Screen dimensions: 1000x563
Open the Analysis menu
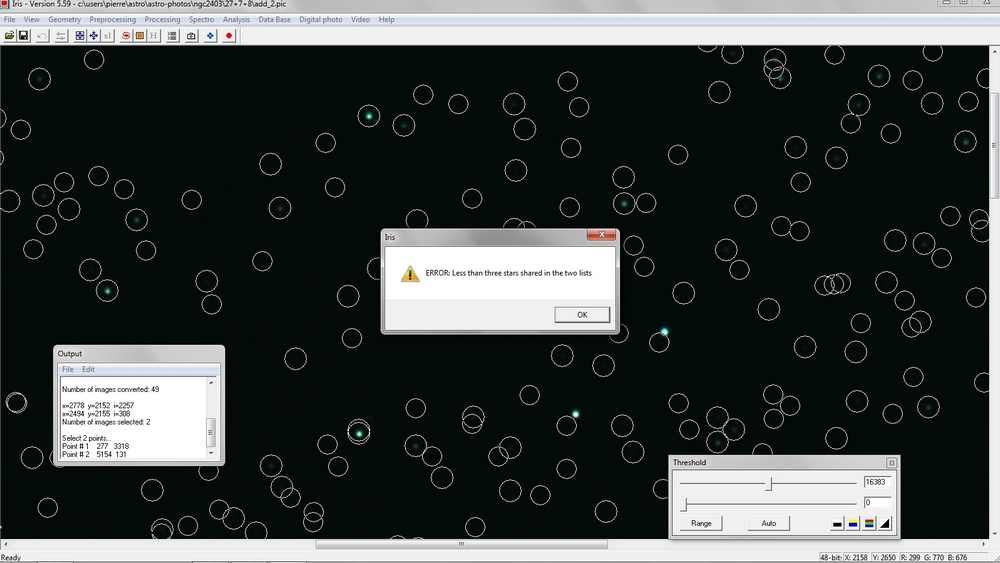click(x=236, y=20)
